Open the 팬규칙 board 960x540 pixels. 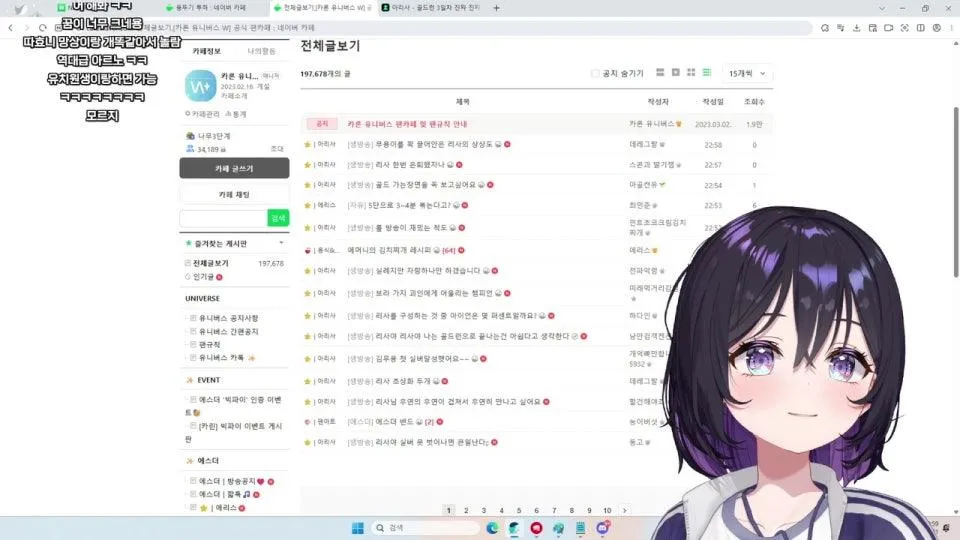click(209, 345)
